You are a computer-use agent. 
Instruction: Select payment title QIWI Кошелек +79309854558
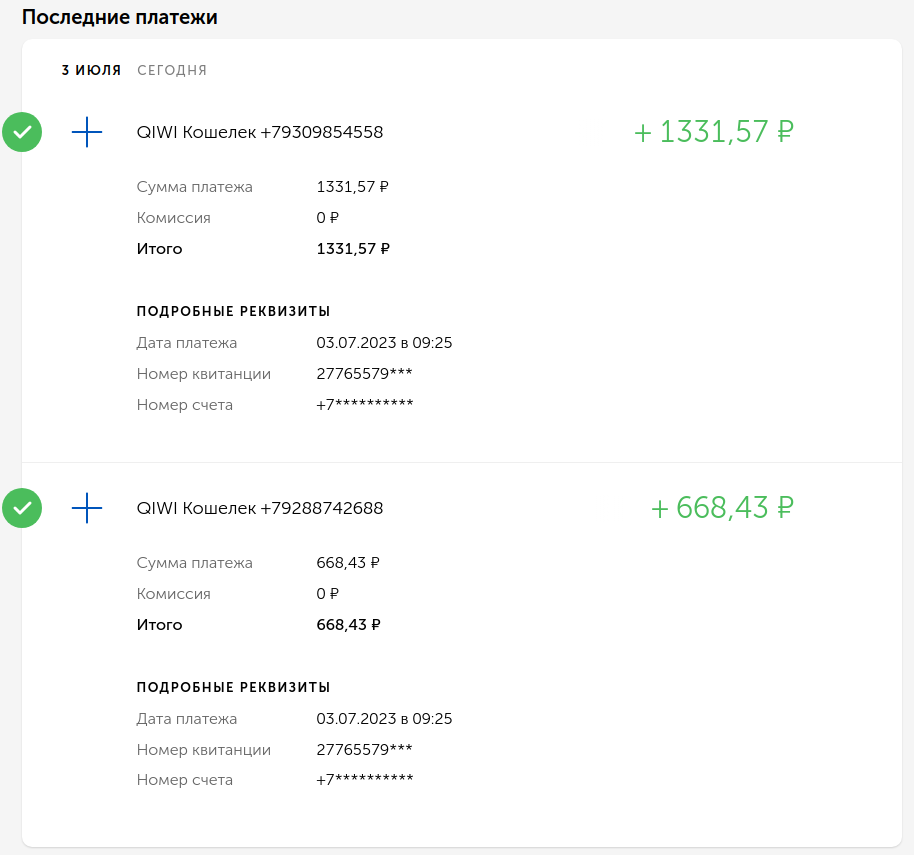[260, 132]
